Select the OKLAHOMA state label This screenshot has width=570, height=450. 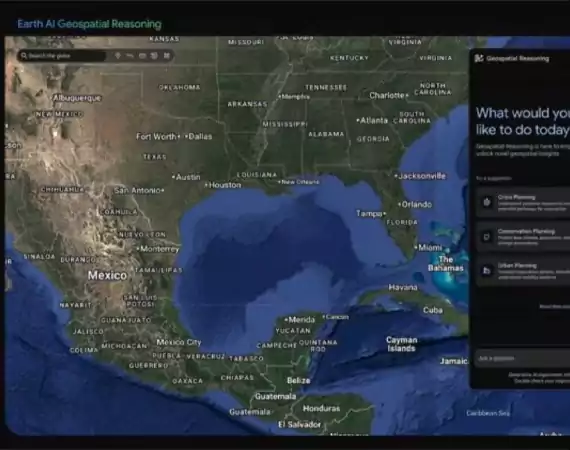pyautogui.click(x=179, y=87)
